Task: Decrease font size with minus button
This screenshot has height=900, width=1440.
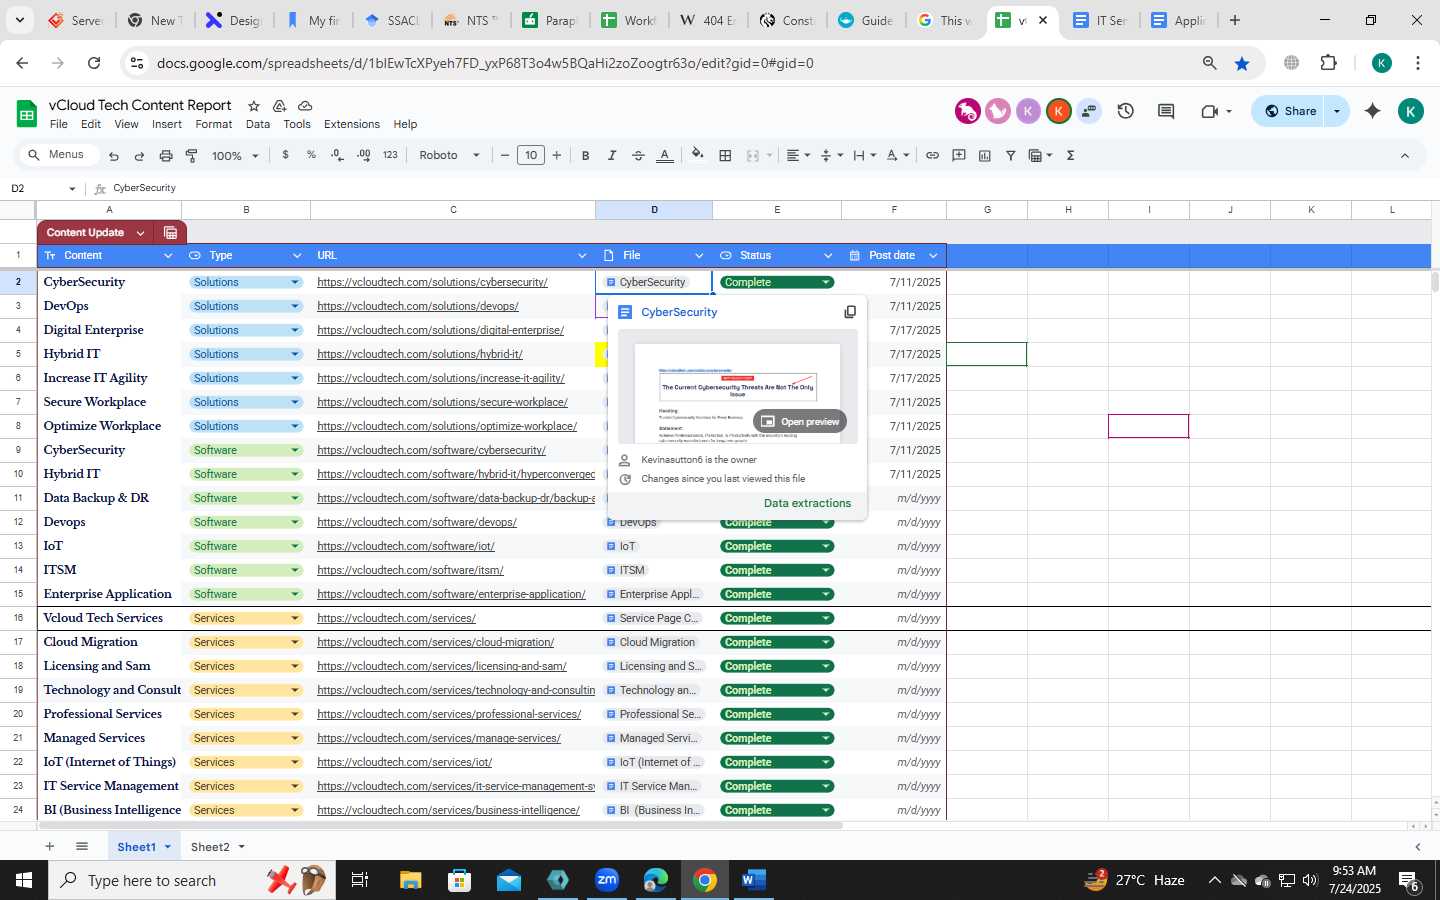Action: click(505, 155)
